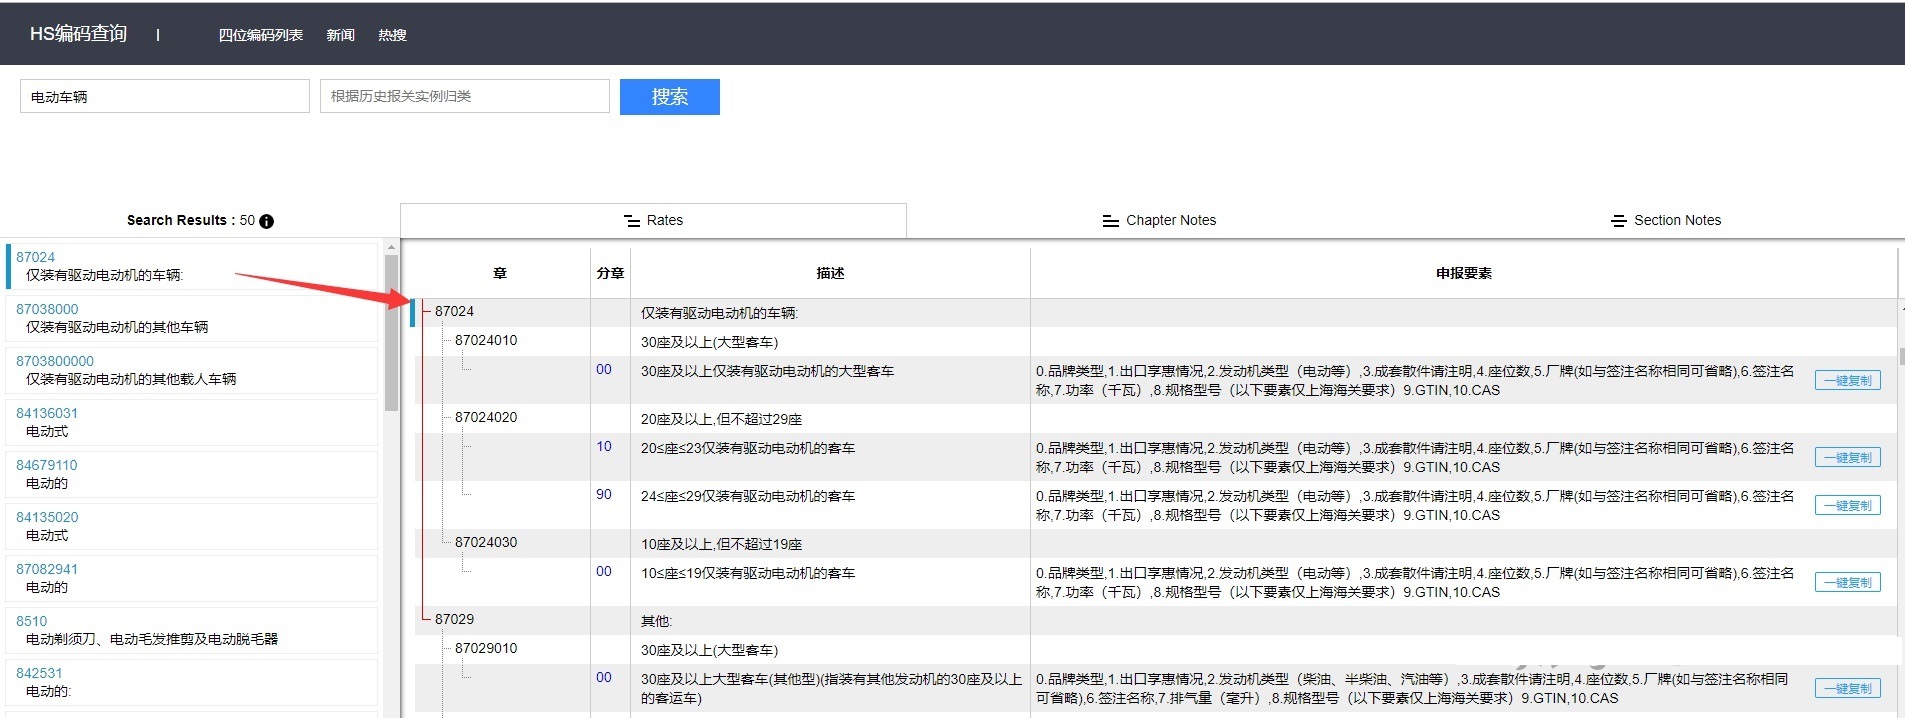Click the 电动车辆 keyword input field
1905x718 pixels.
pyautogui.click(x=165, y=97)
